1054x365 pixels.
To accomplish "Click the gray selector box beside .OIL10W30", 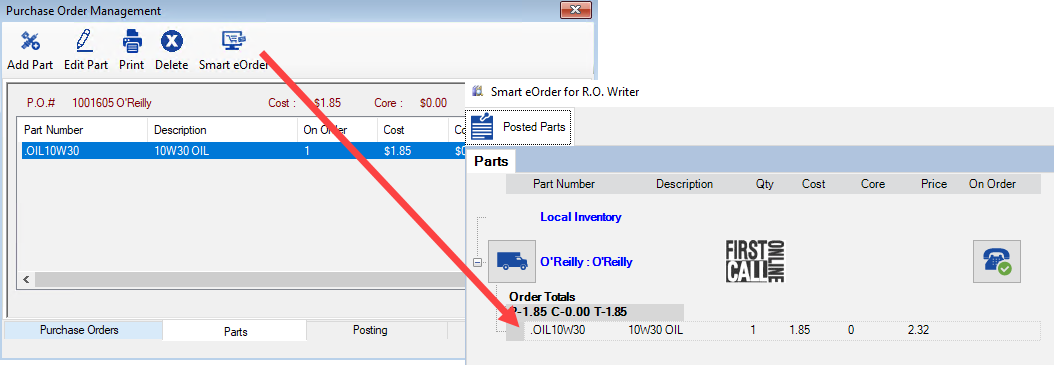I will point(515,331).
